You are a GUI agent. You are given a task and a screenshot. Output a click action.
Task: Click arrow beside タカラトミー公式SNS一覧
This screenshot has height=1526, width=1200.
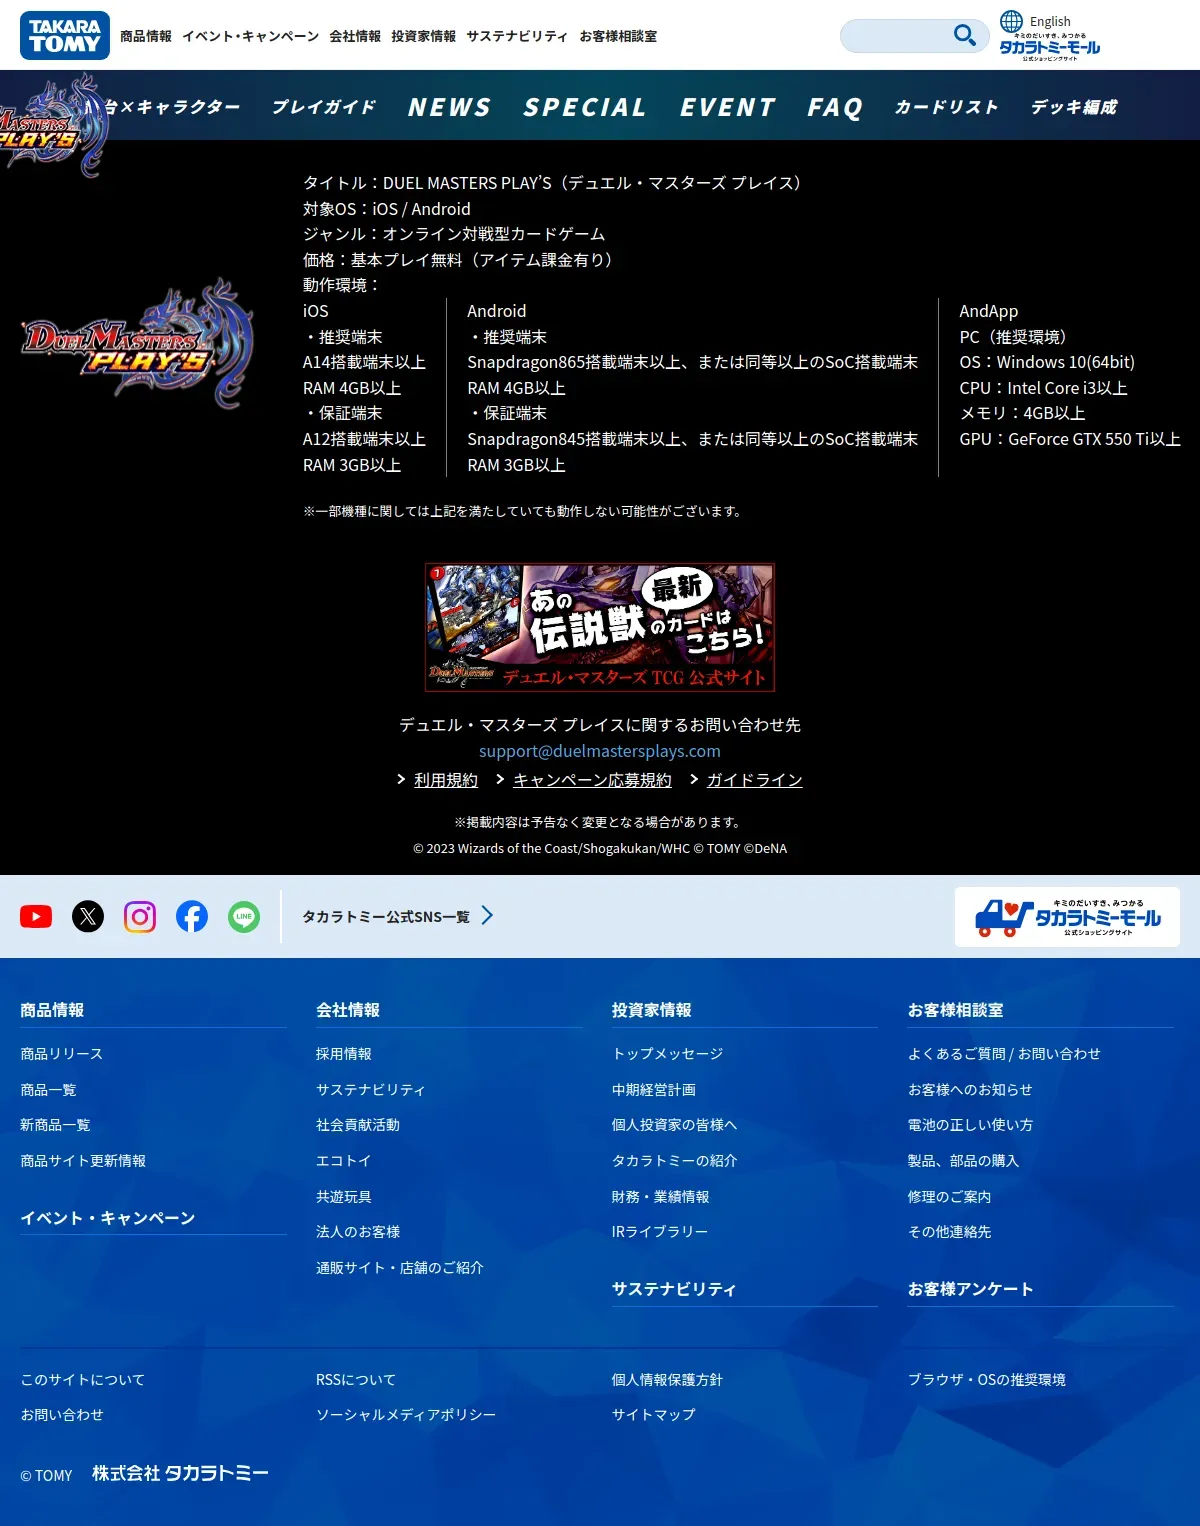coord(487,915)
